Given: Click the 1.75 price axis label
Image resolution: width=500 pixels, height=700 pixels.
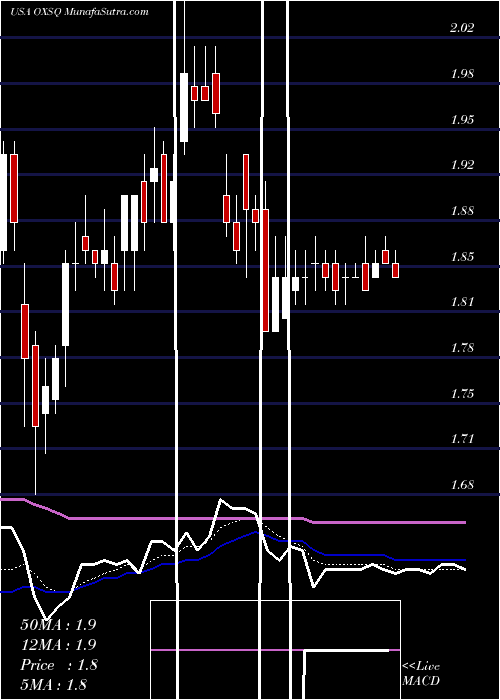Looking at the screenshot, I should pyautogui.click(x=462, y=394).
